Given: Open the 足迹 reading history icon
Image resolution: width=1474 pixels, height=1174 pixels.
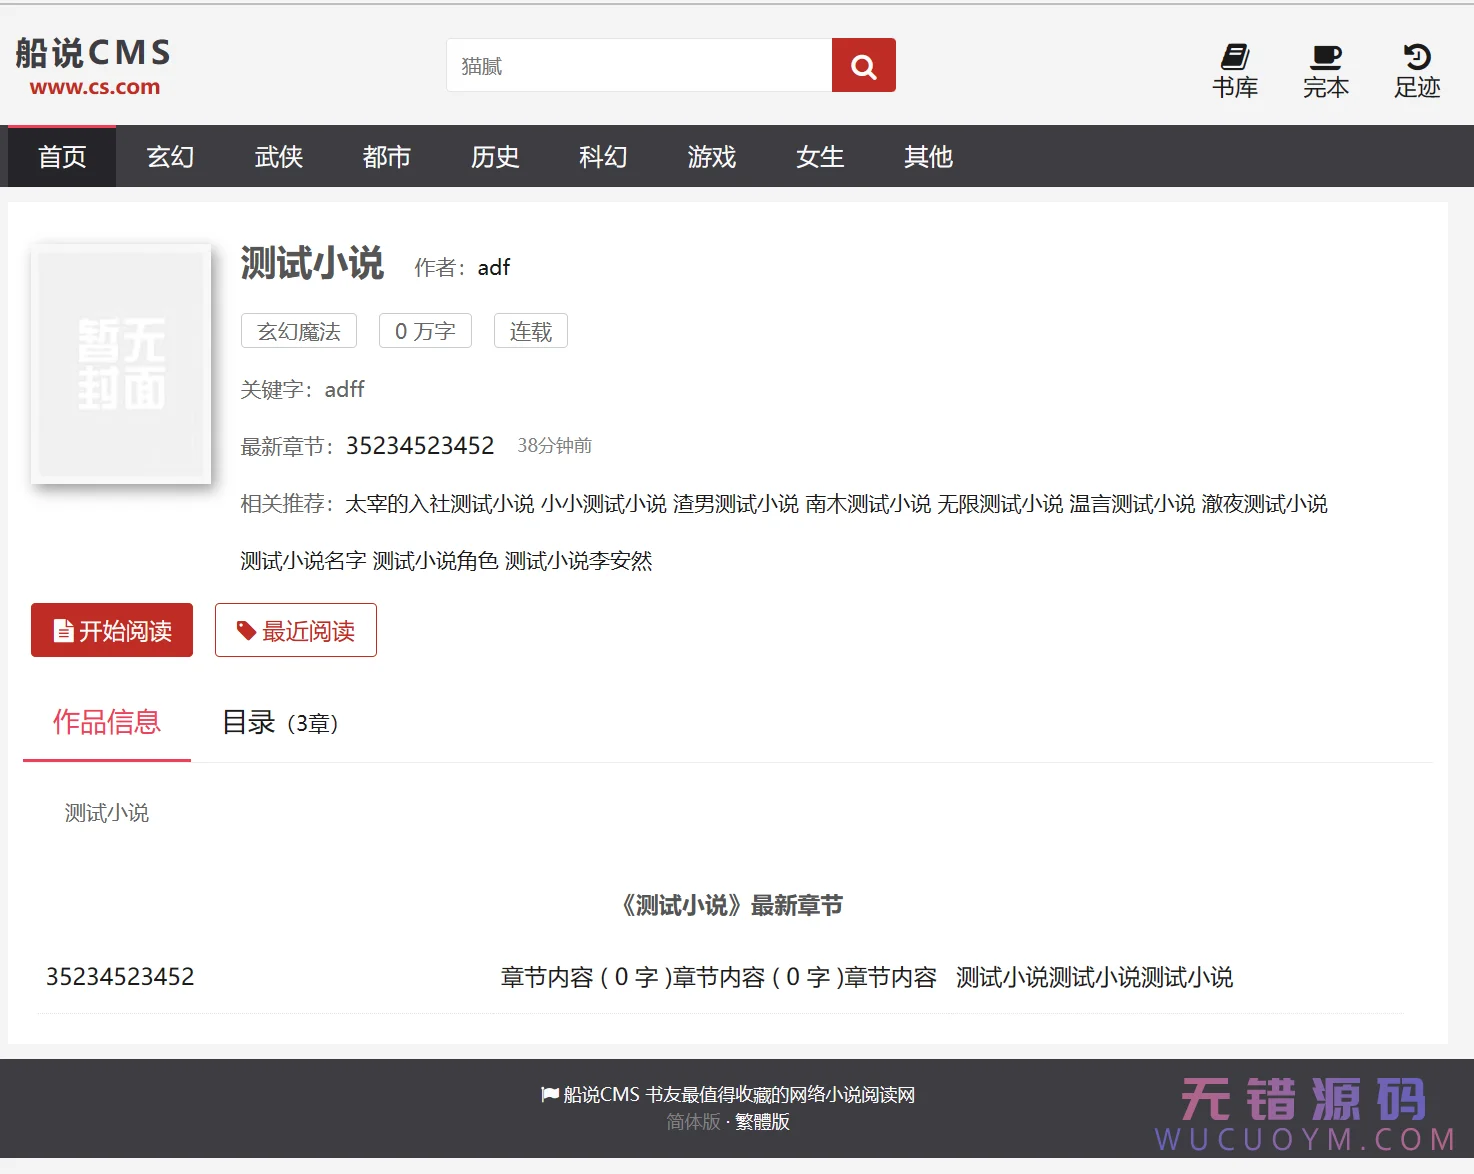Looking at the screenshot, I should (1416, 71).
